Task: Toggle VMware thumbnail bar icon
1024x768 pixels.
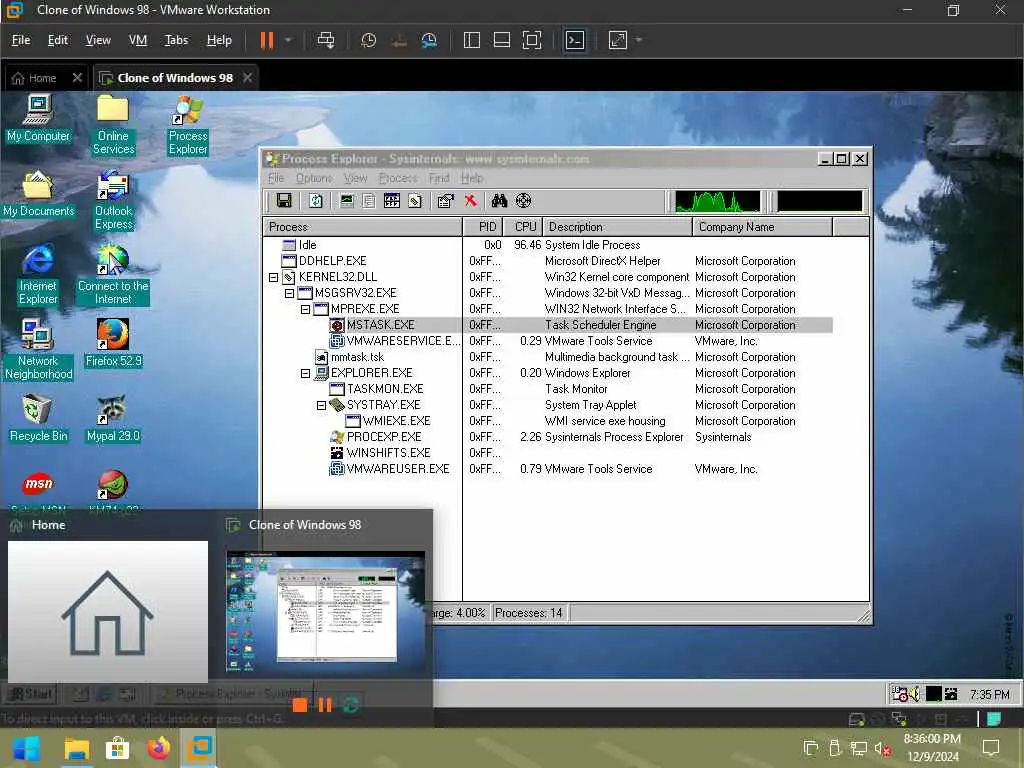Action: [x=502, y=40]
